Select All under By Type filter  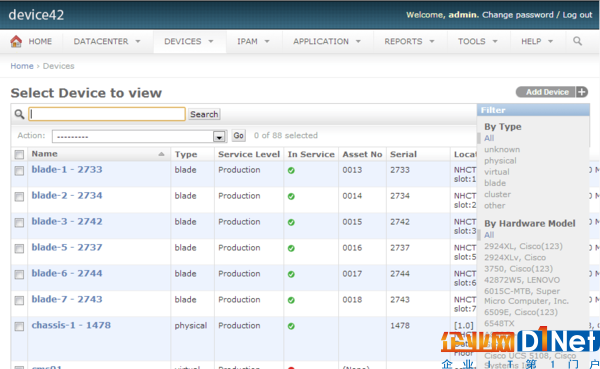click(x=489, y=138)
